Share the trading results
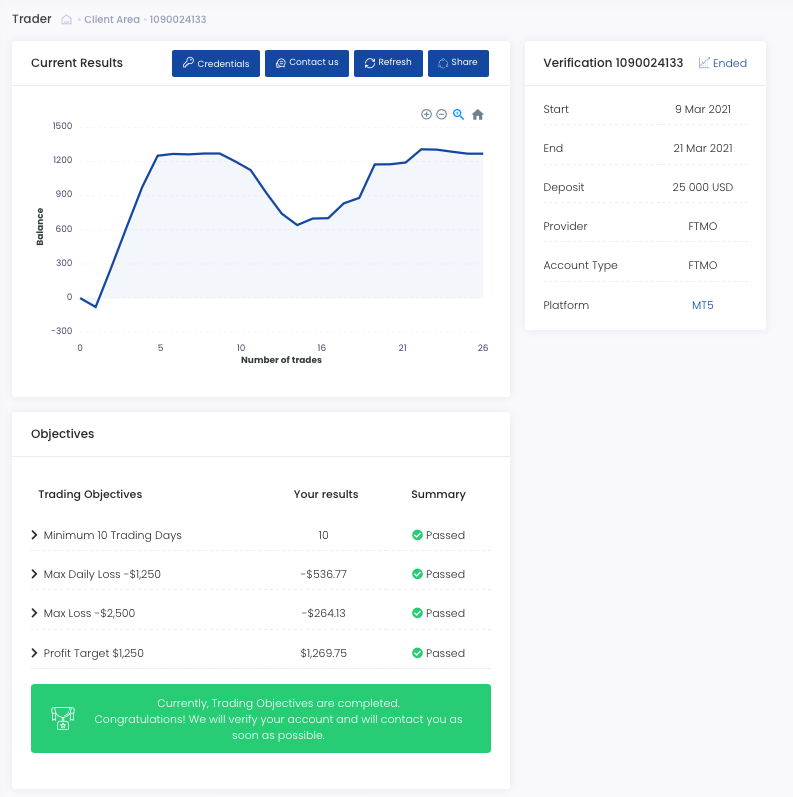The image size is (793, 797). click(458, 63)
